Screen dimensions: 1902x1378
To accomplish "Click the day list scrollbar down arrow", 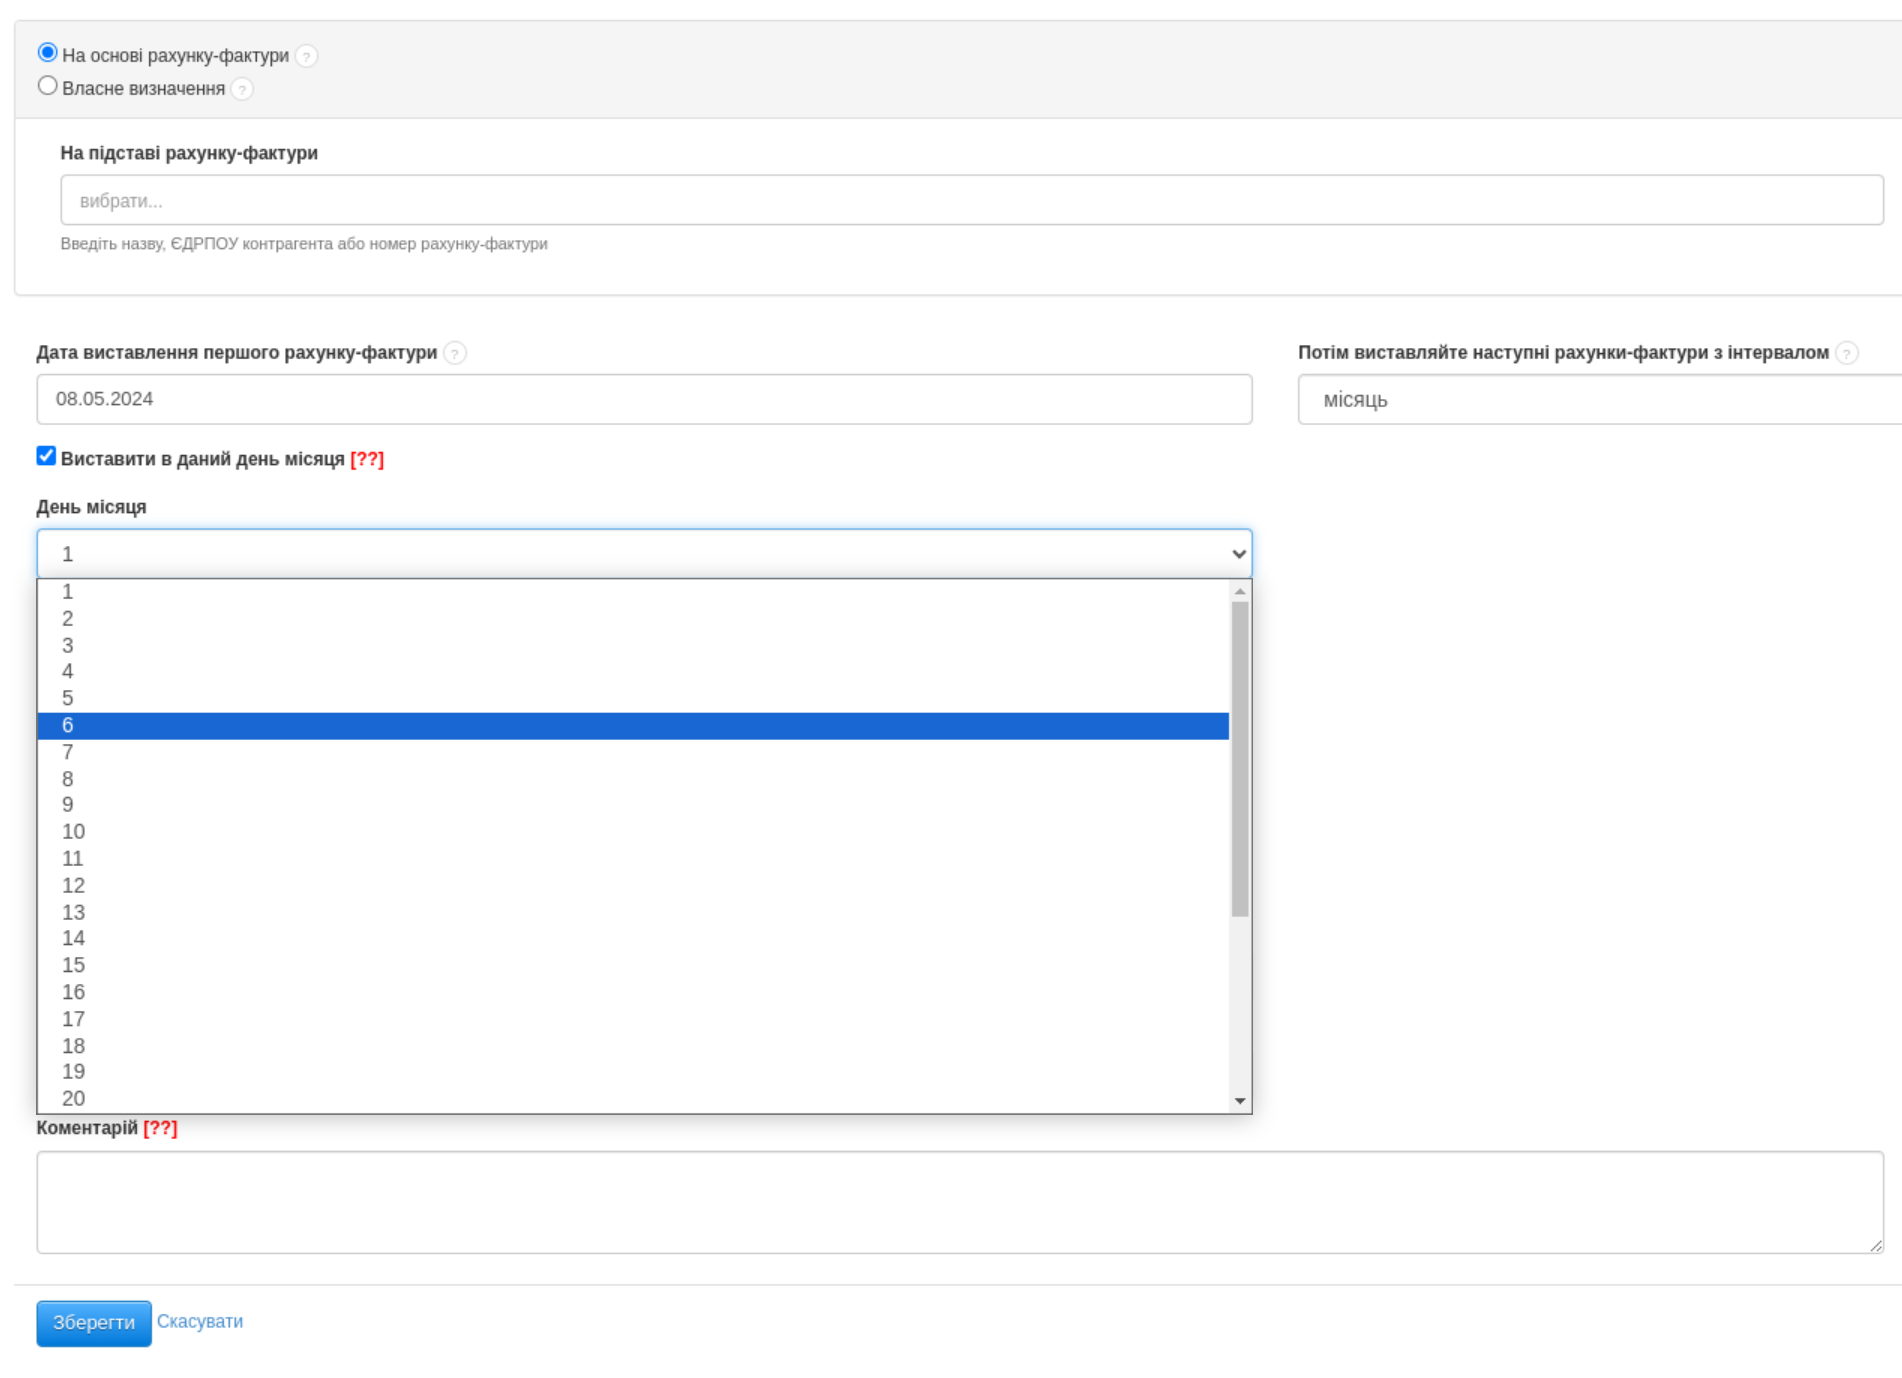I will (x=1240, y=1101).
